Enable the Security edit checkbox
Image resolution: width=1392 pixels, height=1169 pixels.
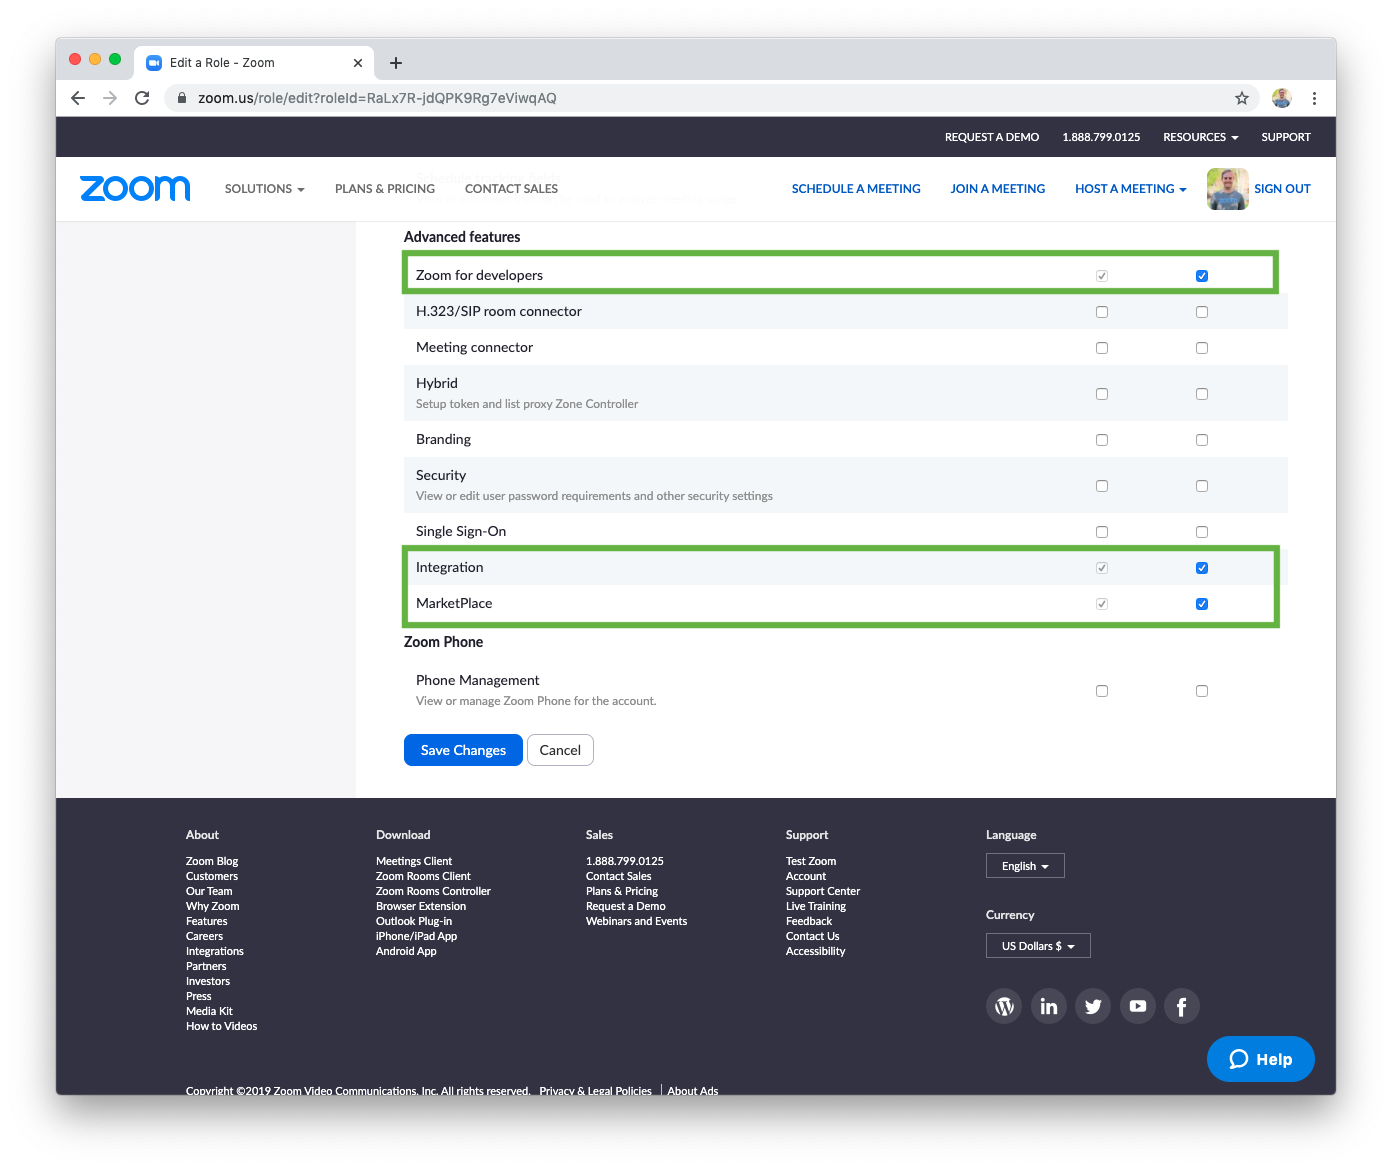pyautogui.click(x=1202, y=486)
